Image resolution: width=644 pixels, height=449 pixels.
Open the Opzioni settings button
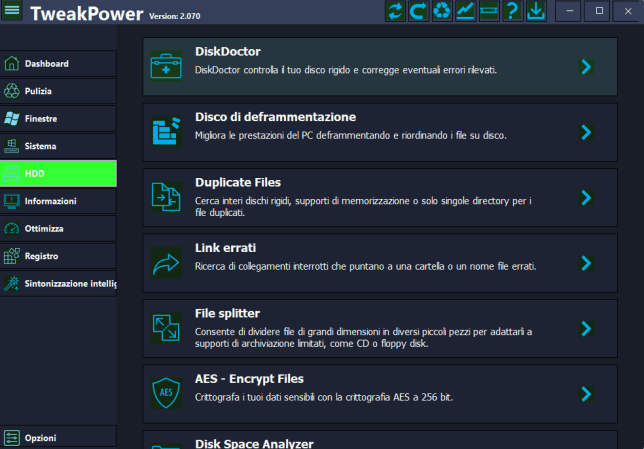click(x=58, y=437)
